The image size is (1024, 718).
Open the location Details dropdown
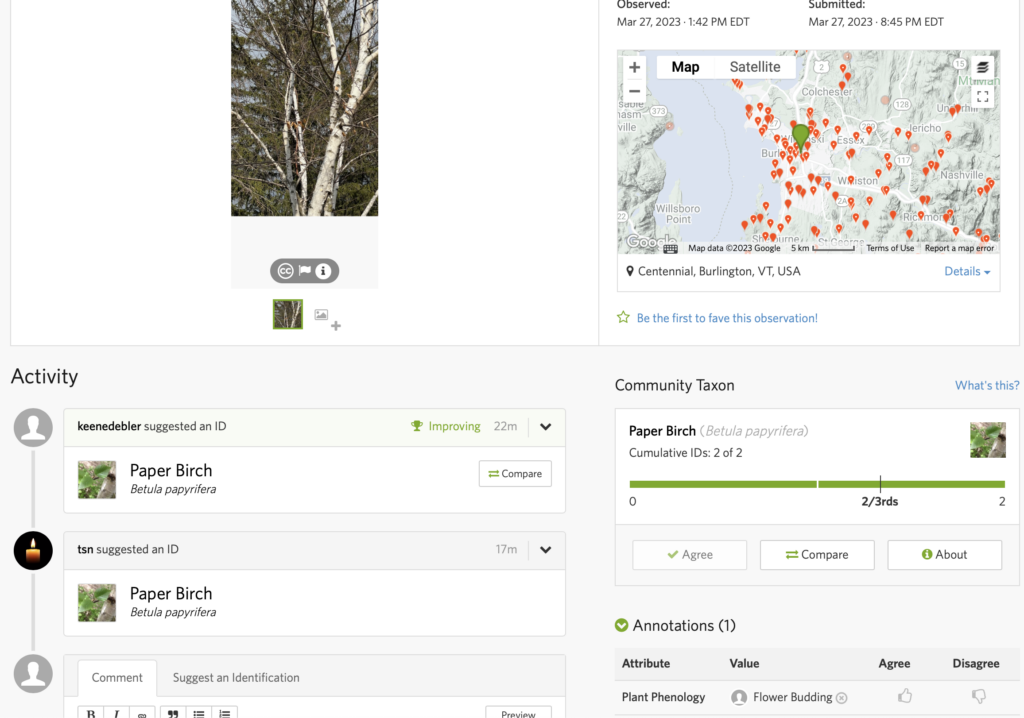pyautogui.click(x=967, y=272)
